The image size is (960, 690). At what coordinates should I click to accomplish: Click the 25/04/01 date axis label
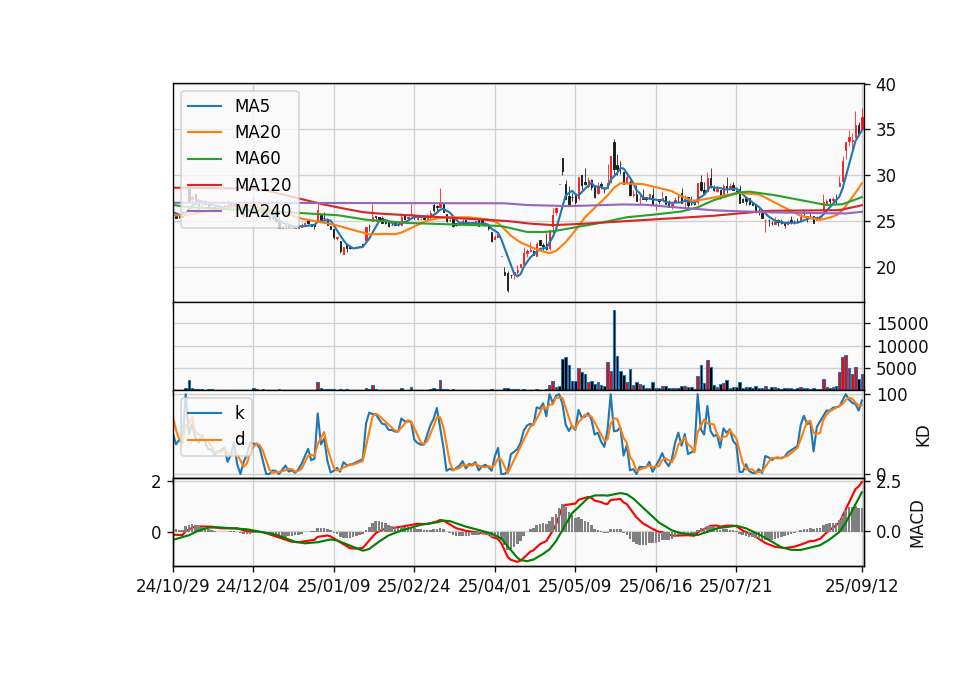495,586
